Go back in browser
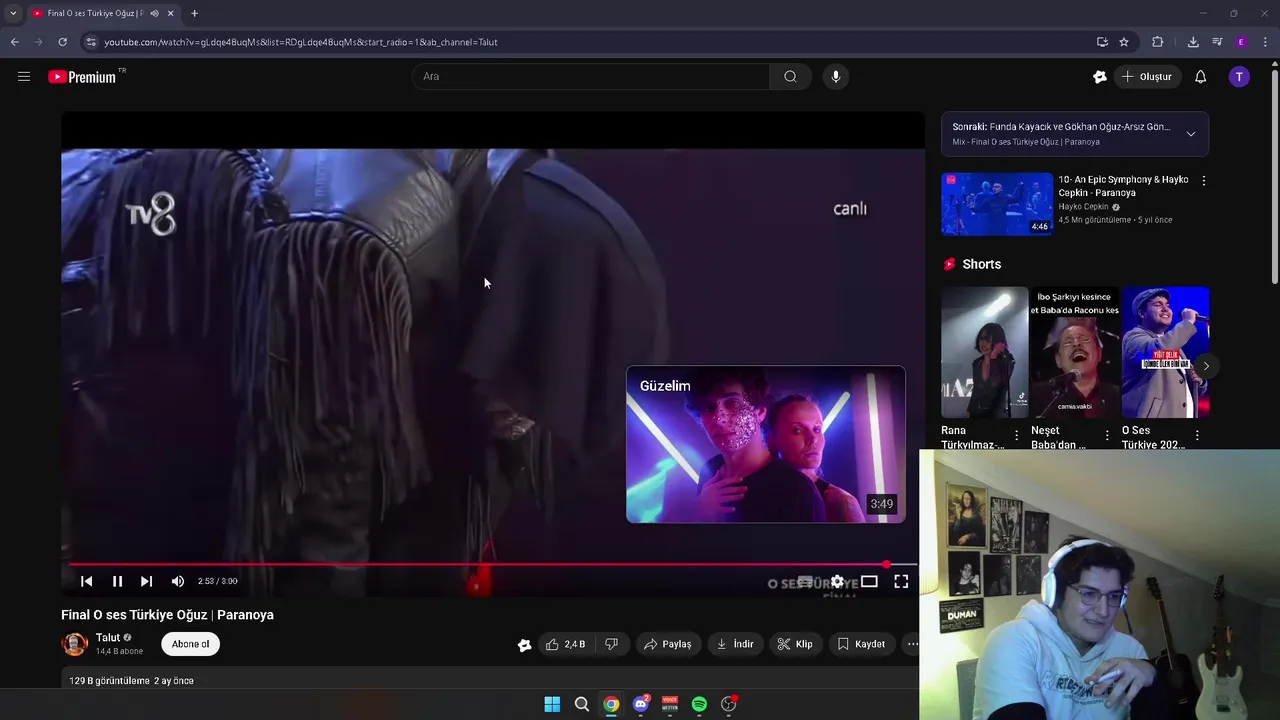Viewport: 1280px width, 720px height. point(14,42)
